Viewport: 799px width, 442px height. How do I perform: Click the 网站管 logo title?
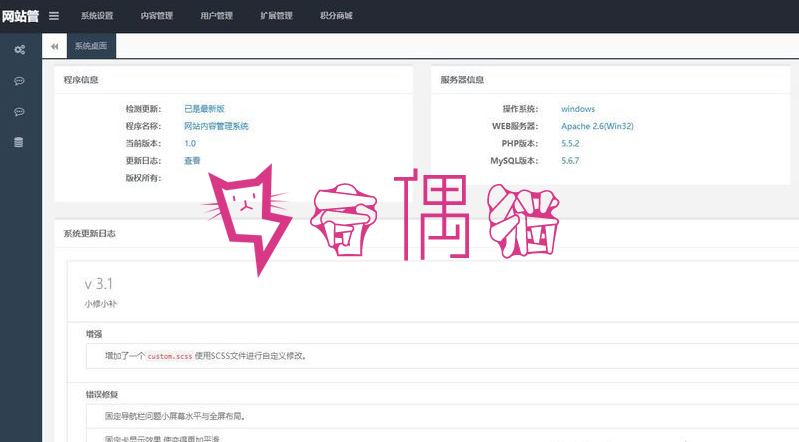(x=20, y=16)
